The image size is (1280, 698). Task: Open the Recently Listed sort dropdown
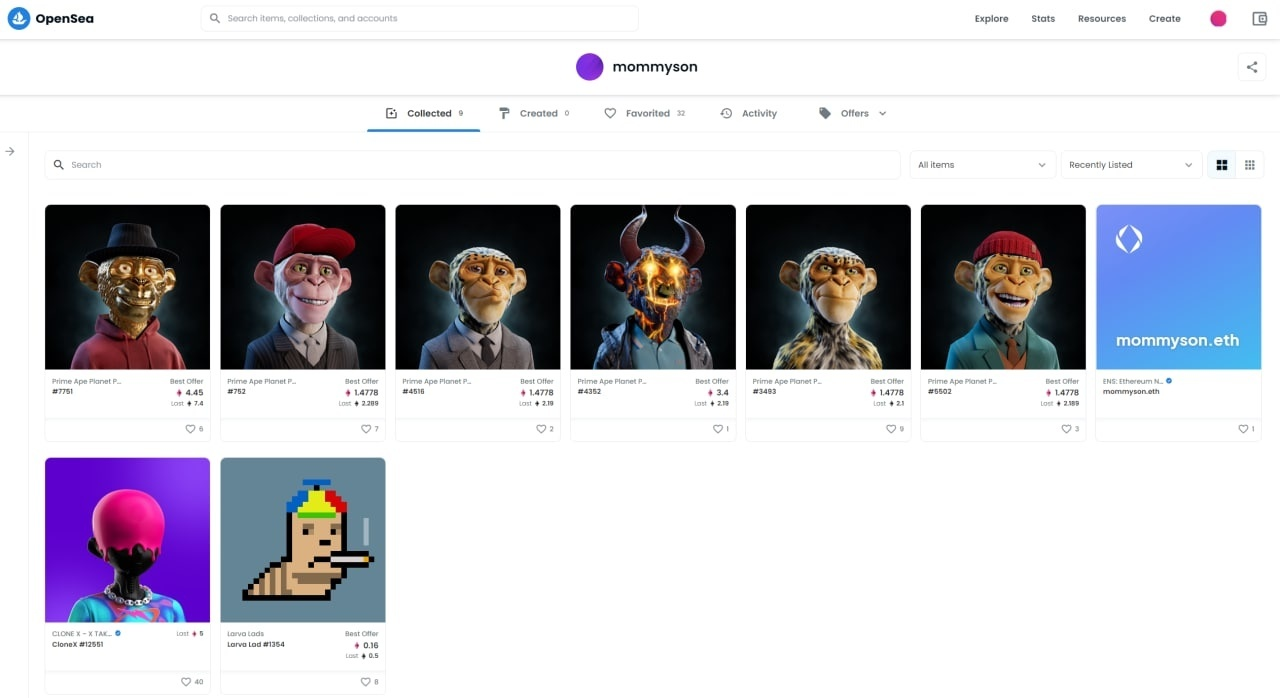click(1131, 165)
